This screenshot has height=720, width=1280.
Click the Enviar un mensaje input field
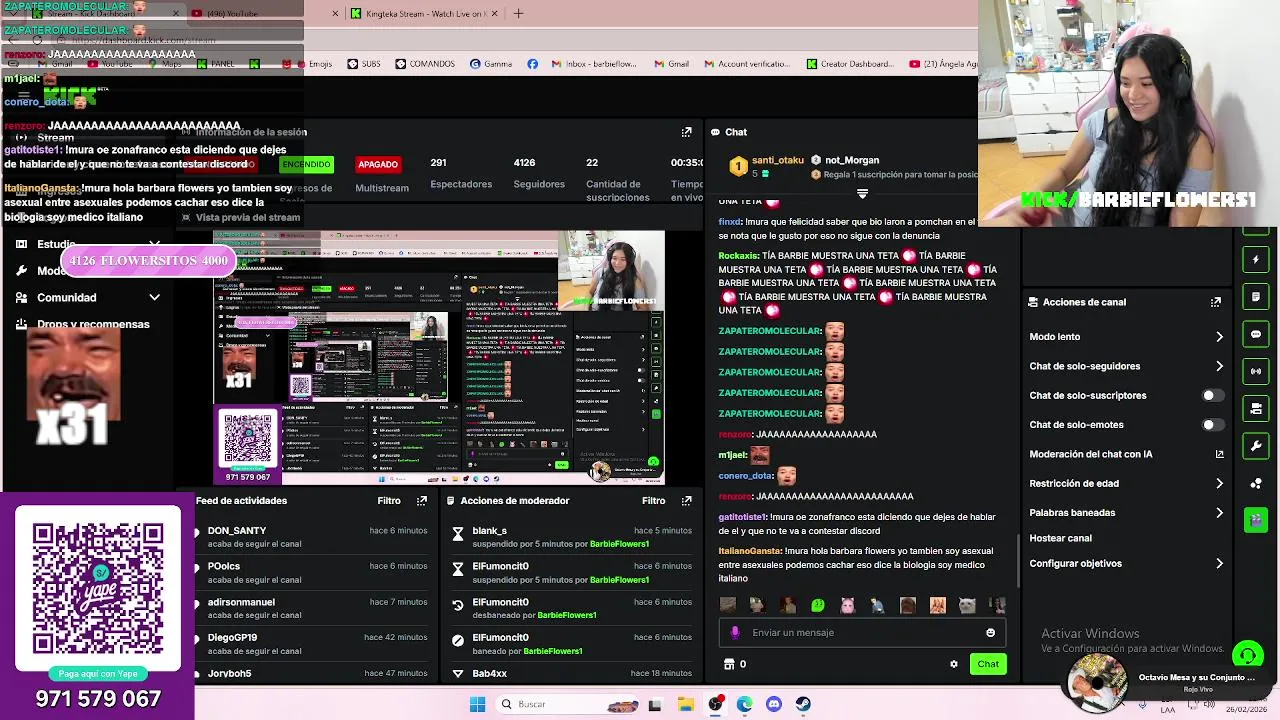click(x=862, y=633)
